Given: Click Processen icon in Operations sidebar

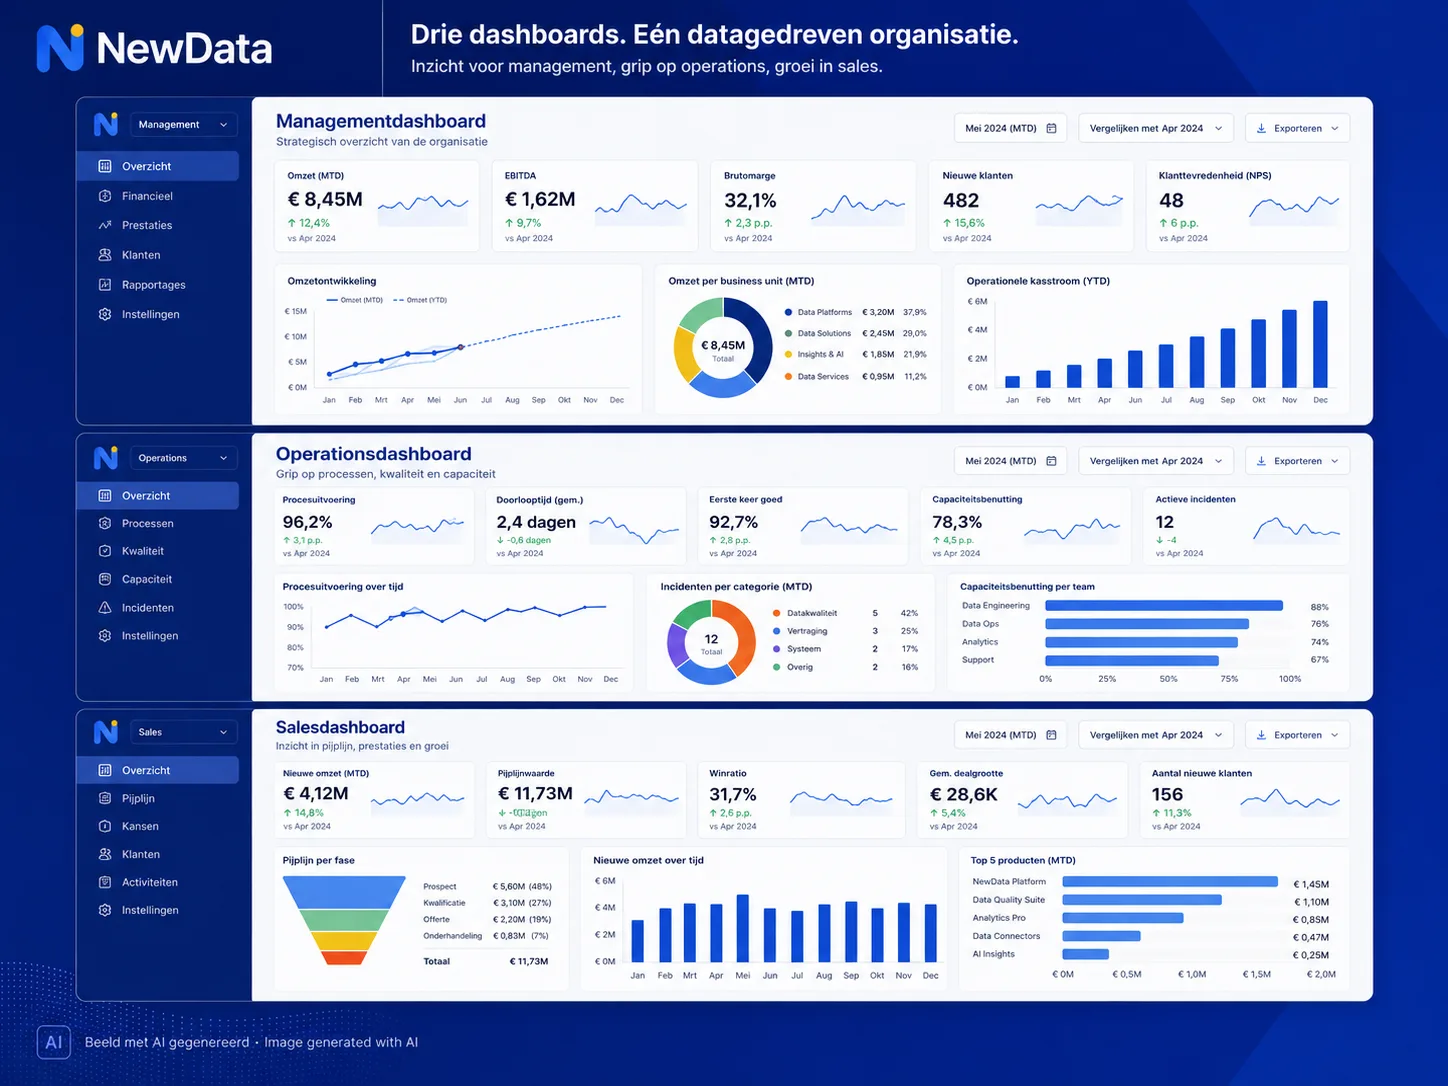Looking at the screenshot, I should (x=105, y=523).
